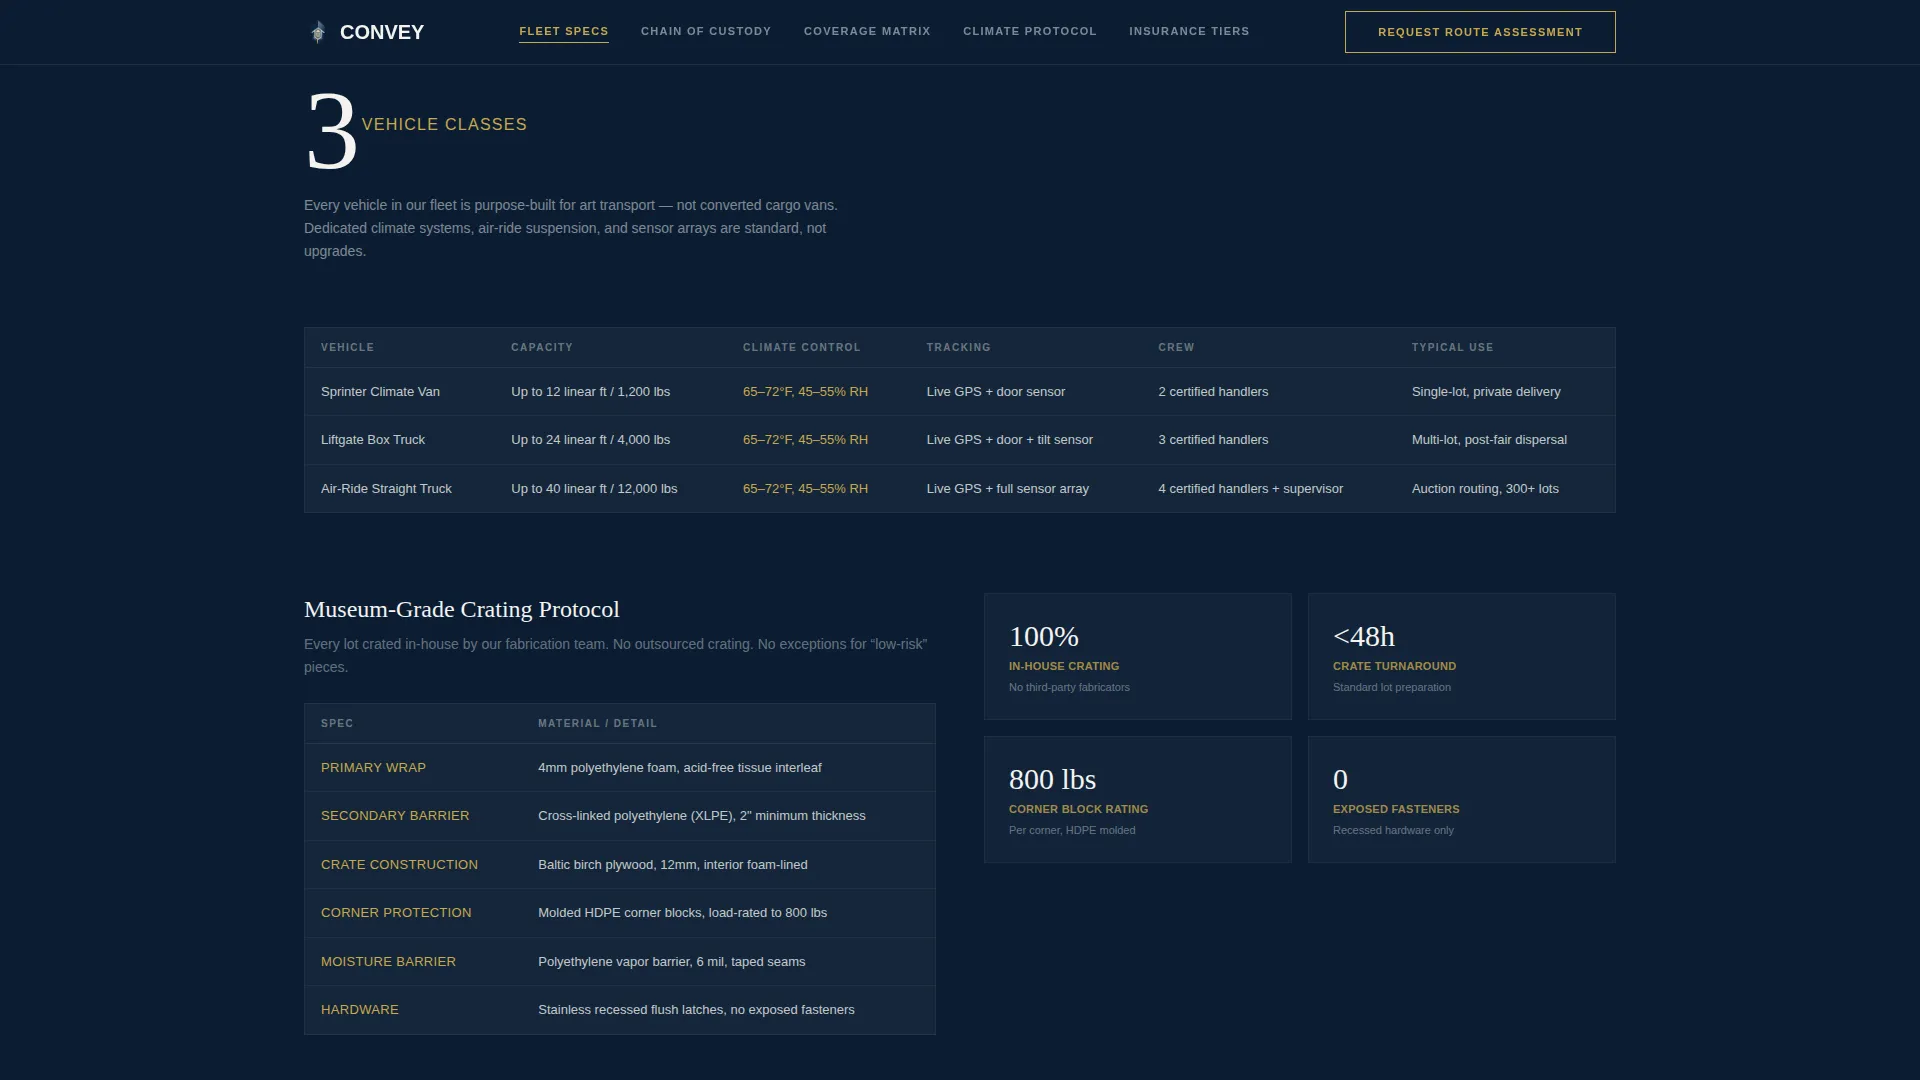Click the Climate Control column header
The image size is (1920, 1080).
point(801,347)
